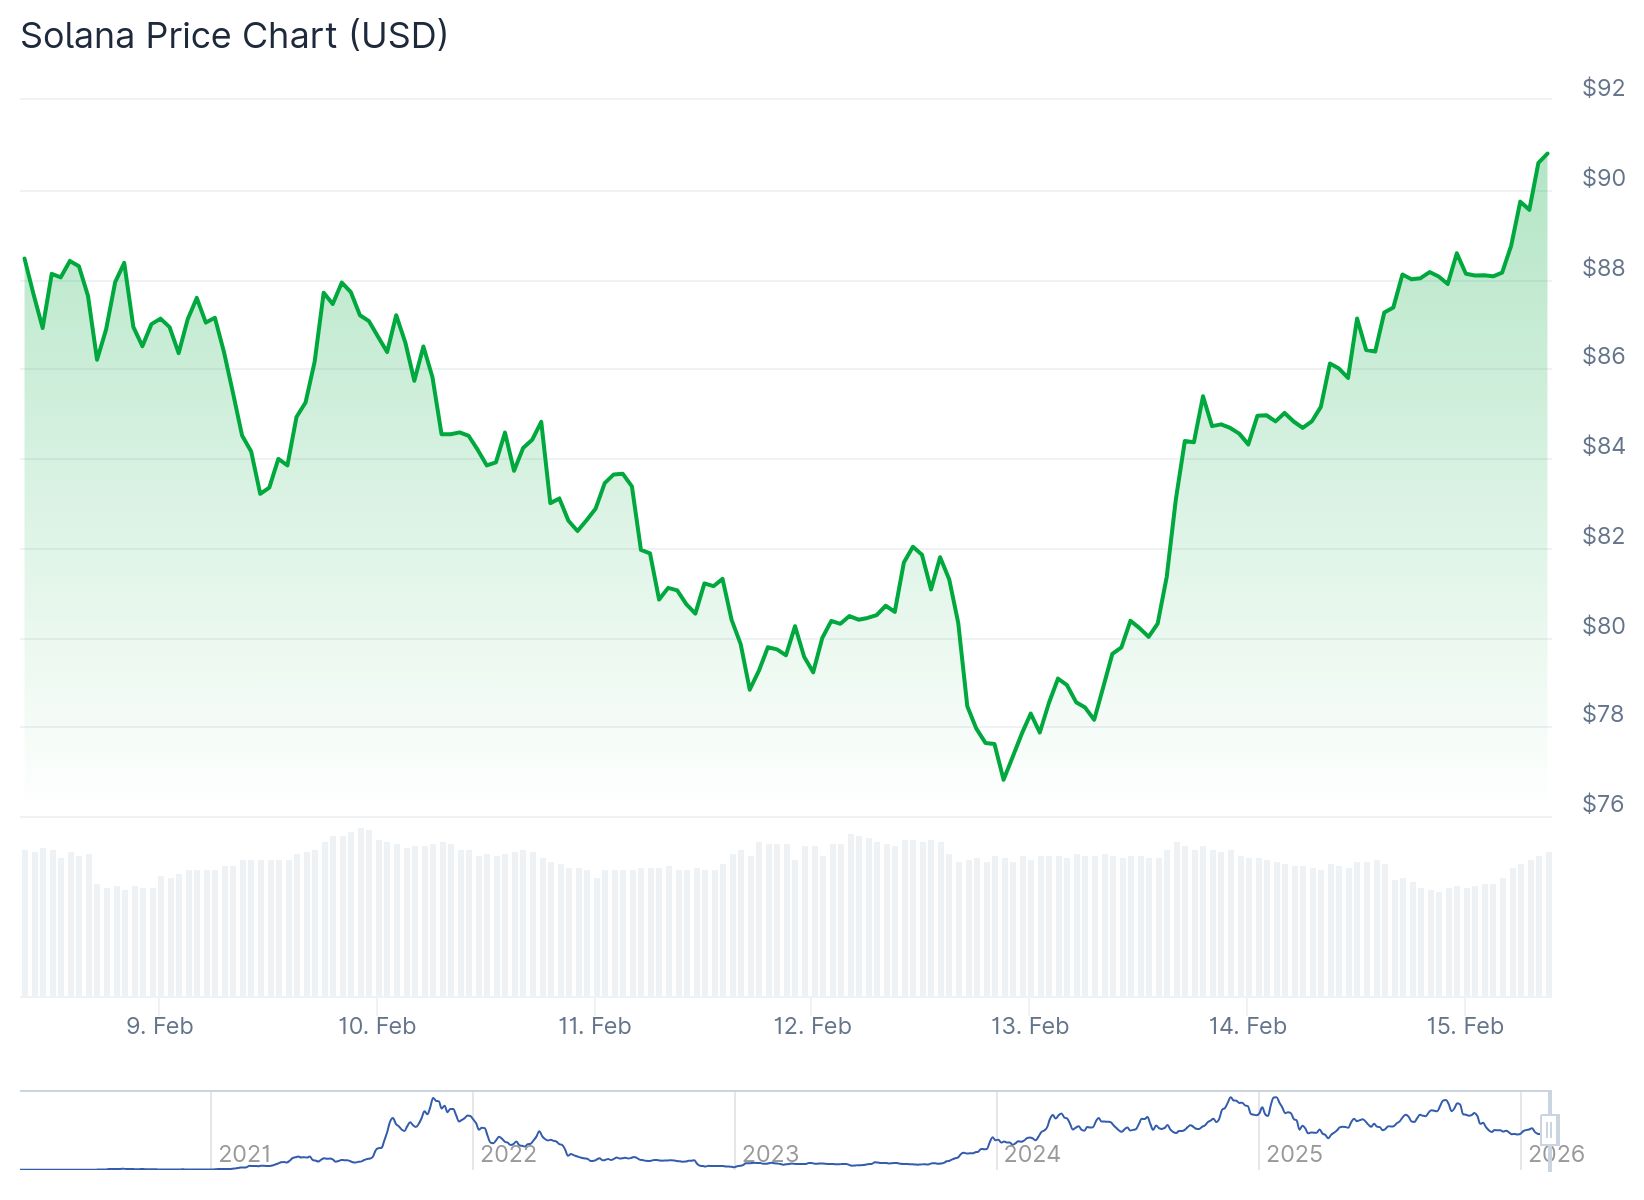Click the 2024 label in the navigator
Screen dimensions: 1644x1200
pyautogui.click(x=1032, y=1154)
